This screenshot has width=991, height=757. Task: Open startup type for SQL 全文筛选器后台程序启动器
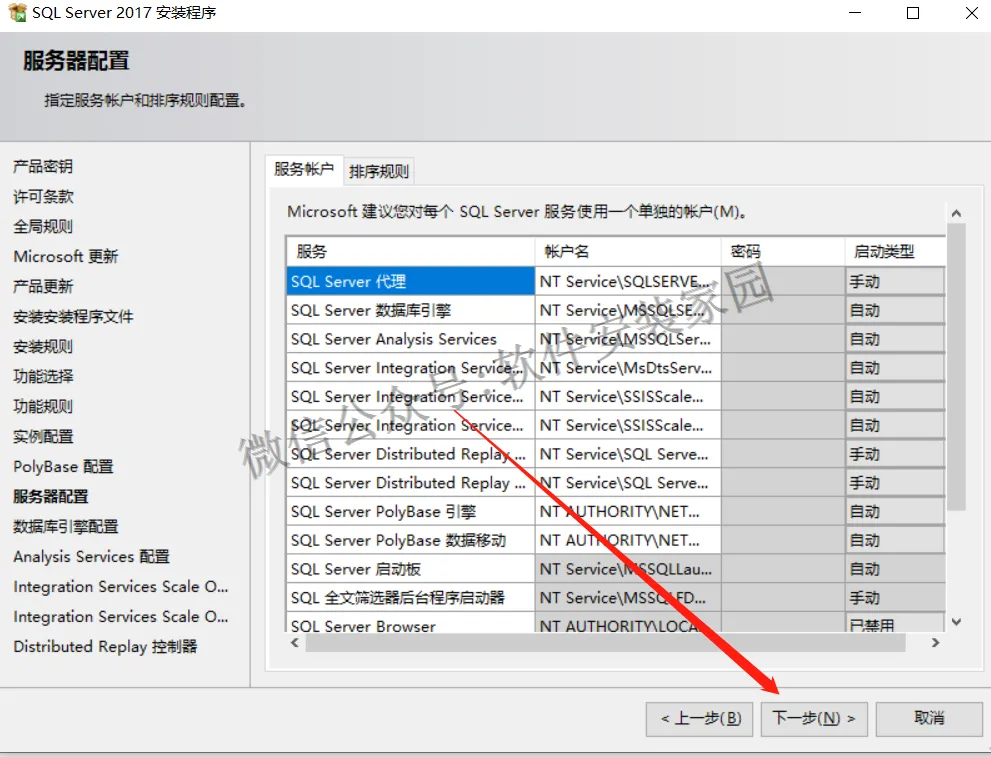point(895,598)
